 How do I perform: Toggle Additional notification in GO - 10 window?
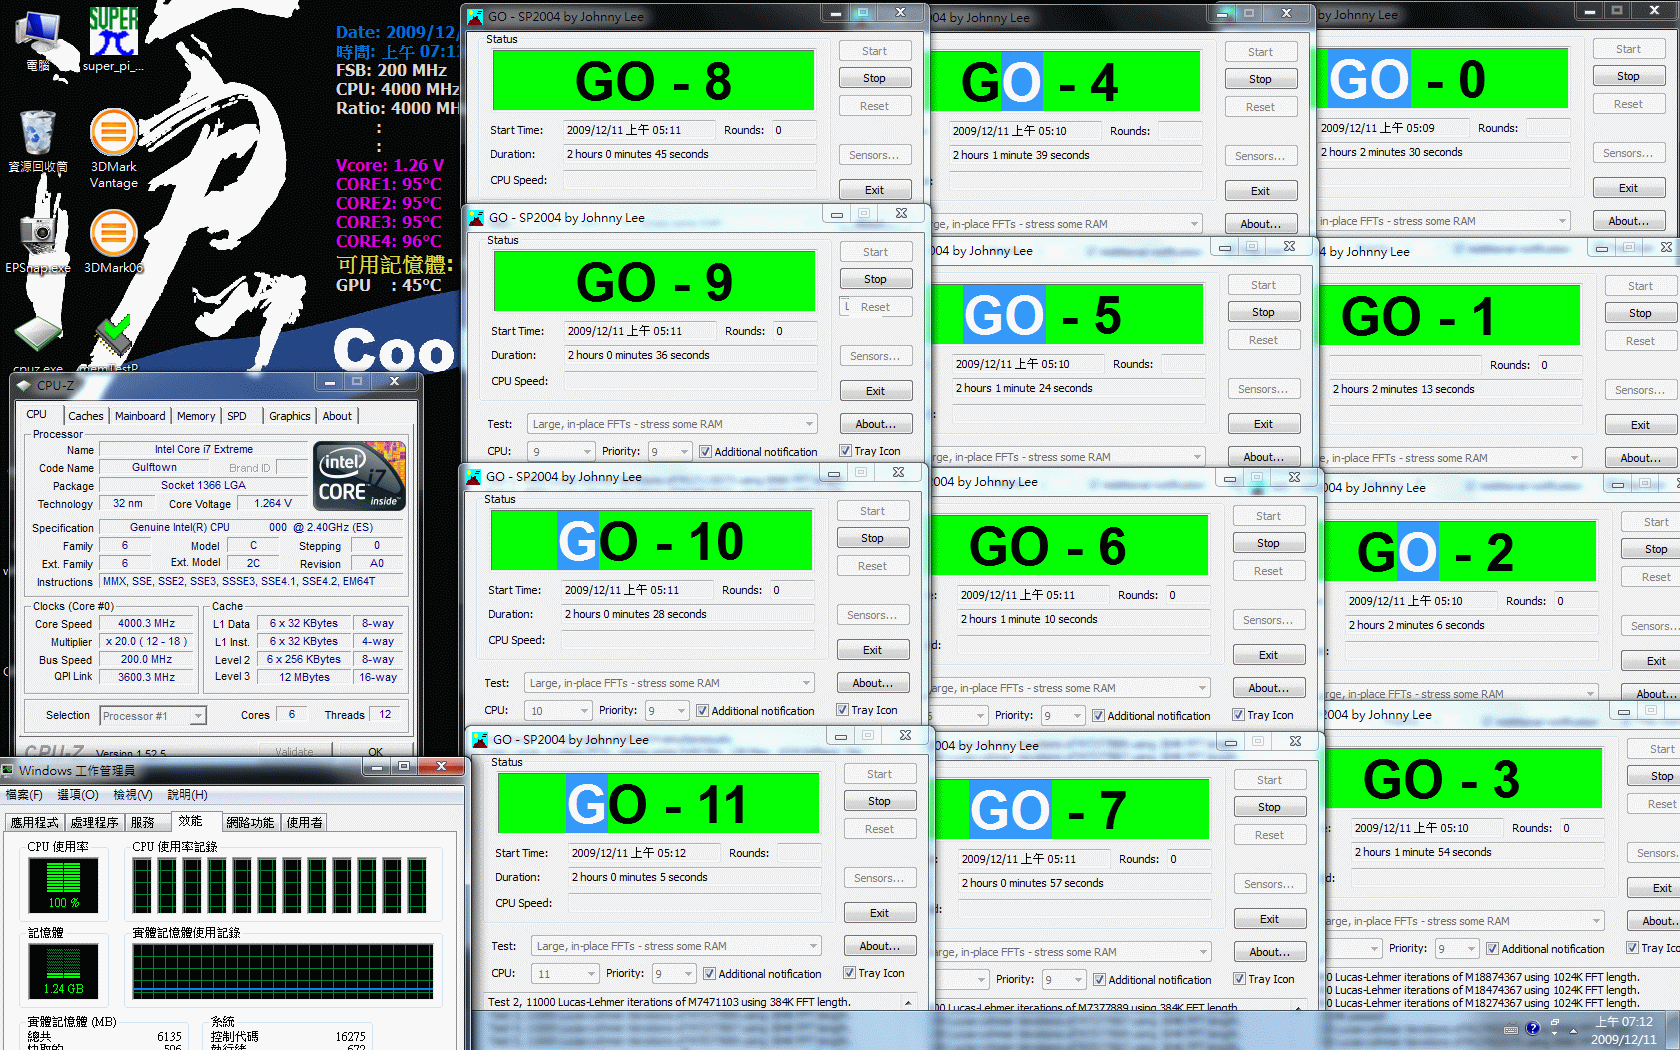(756, 710)
